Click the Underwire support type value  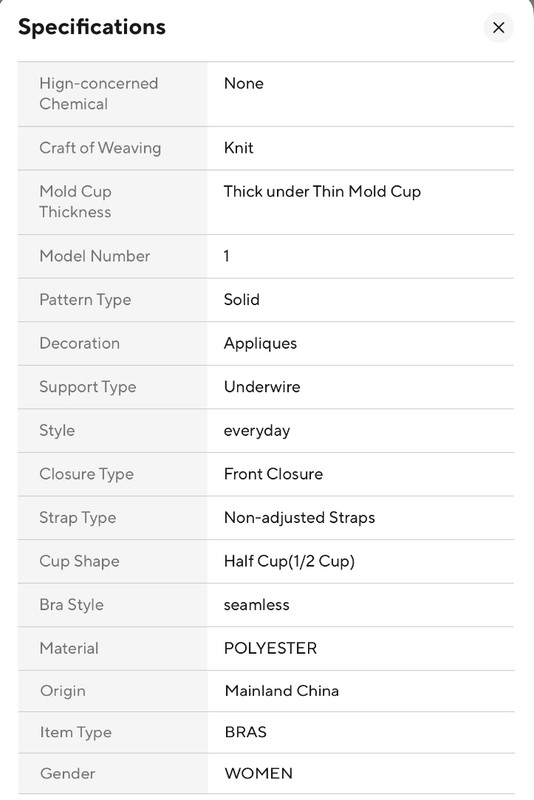tap(262, 387)
